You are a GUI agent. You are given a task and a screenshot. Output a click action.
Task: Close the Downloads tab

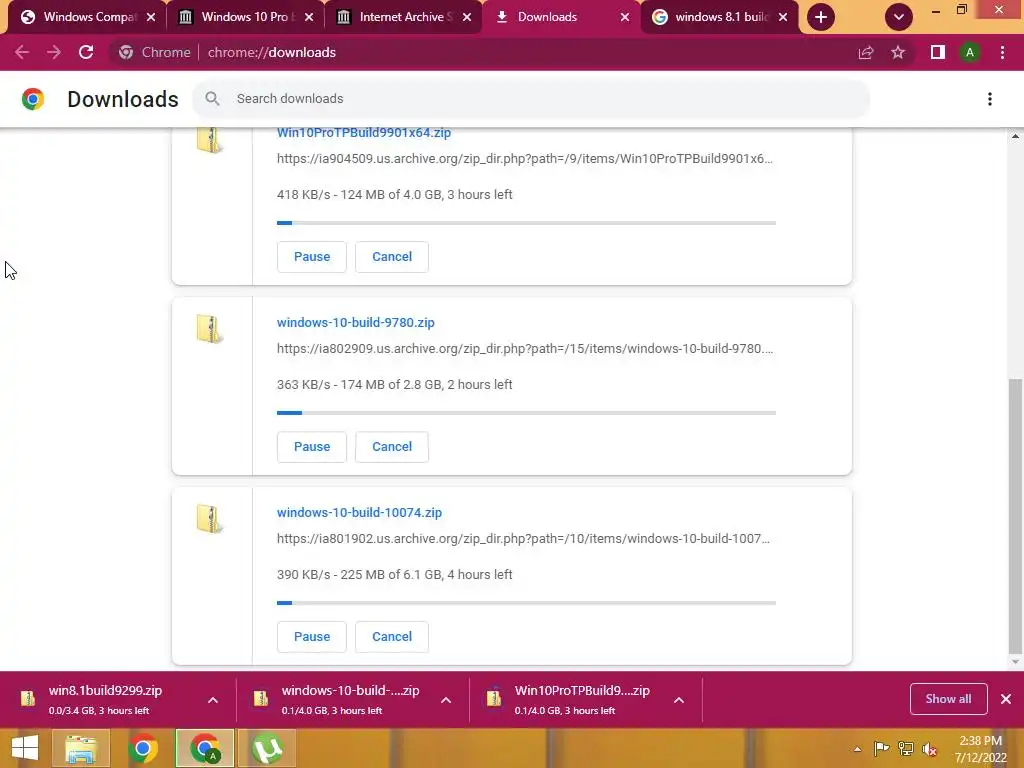(625, 17)
